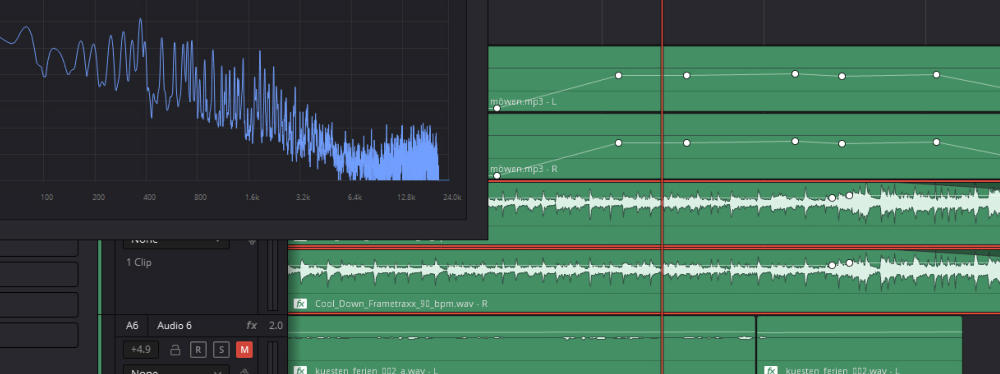Select the second keyframe on möwen.mp3 - R
Screen dimensions: 1000x374
(619, 142)
